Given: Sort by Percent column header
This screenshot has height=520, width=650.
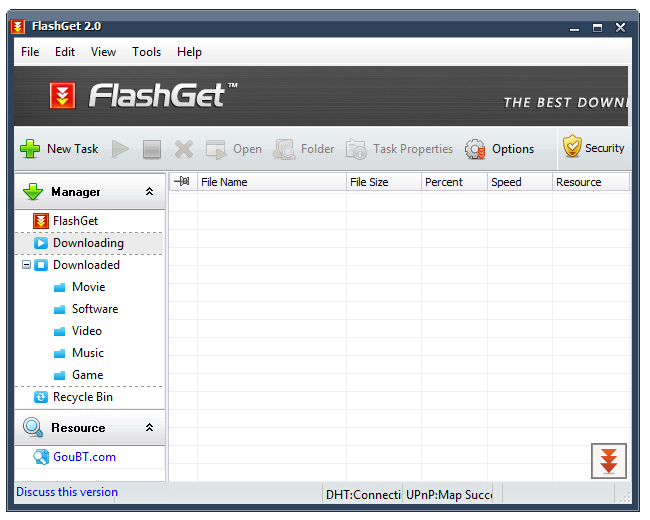Looking at the screenshot, I should pyautogui.click(x=454, y=182).
